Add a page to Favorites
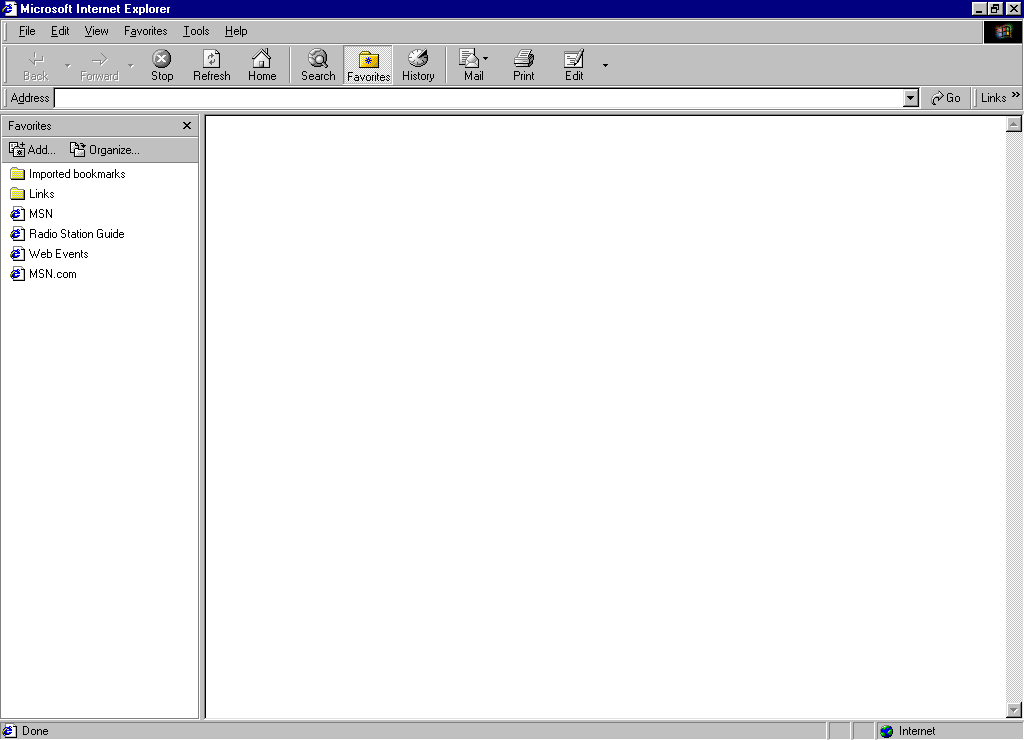The height and width of the screenshot is (740, 1024). pyautogui.click(x=33, y=150)
